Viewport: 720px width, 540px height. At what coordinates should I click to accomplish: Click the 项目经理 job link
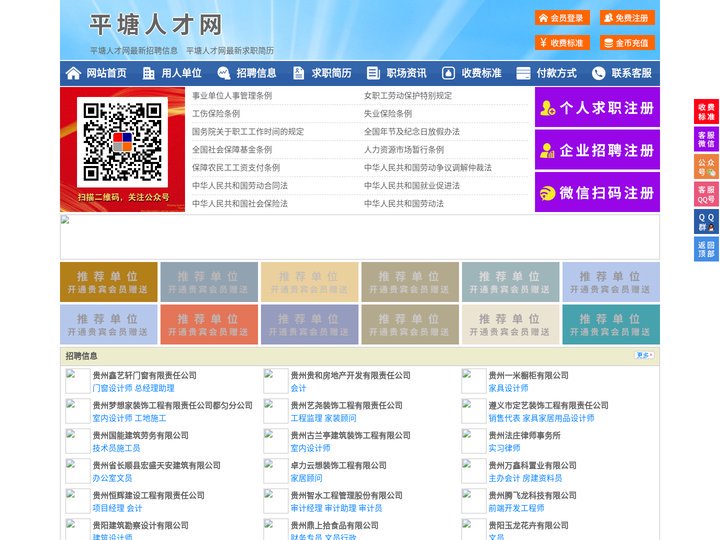pos(108,508)
